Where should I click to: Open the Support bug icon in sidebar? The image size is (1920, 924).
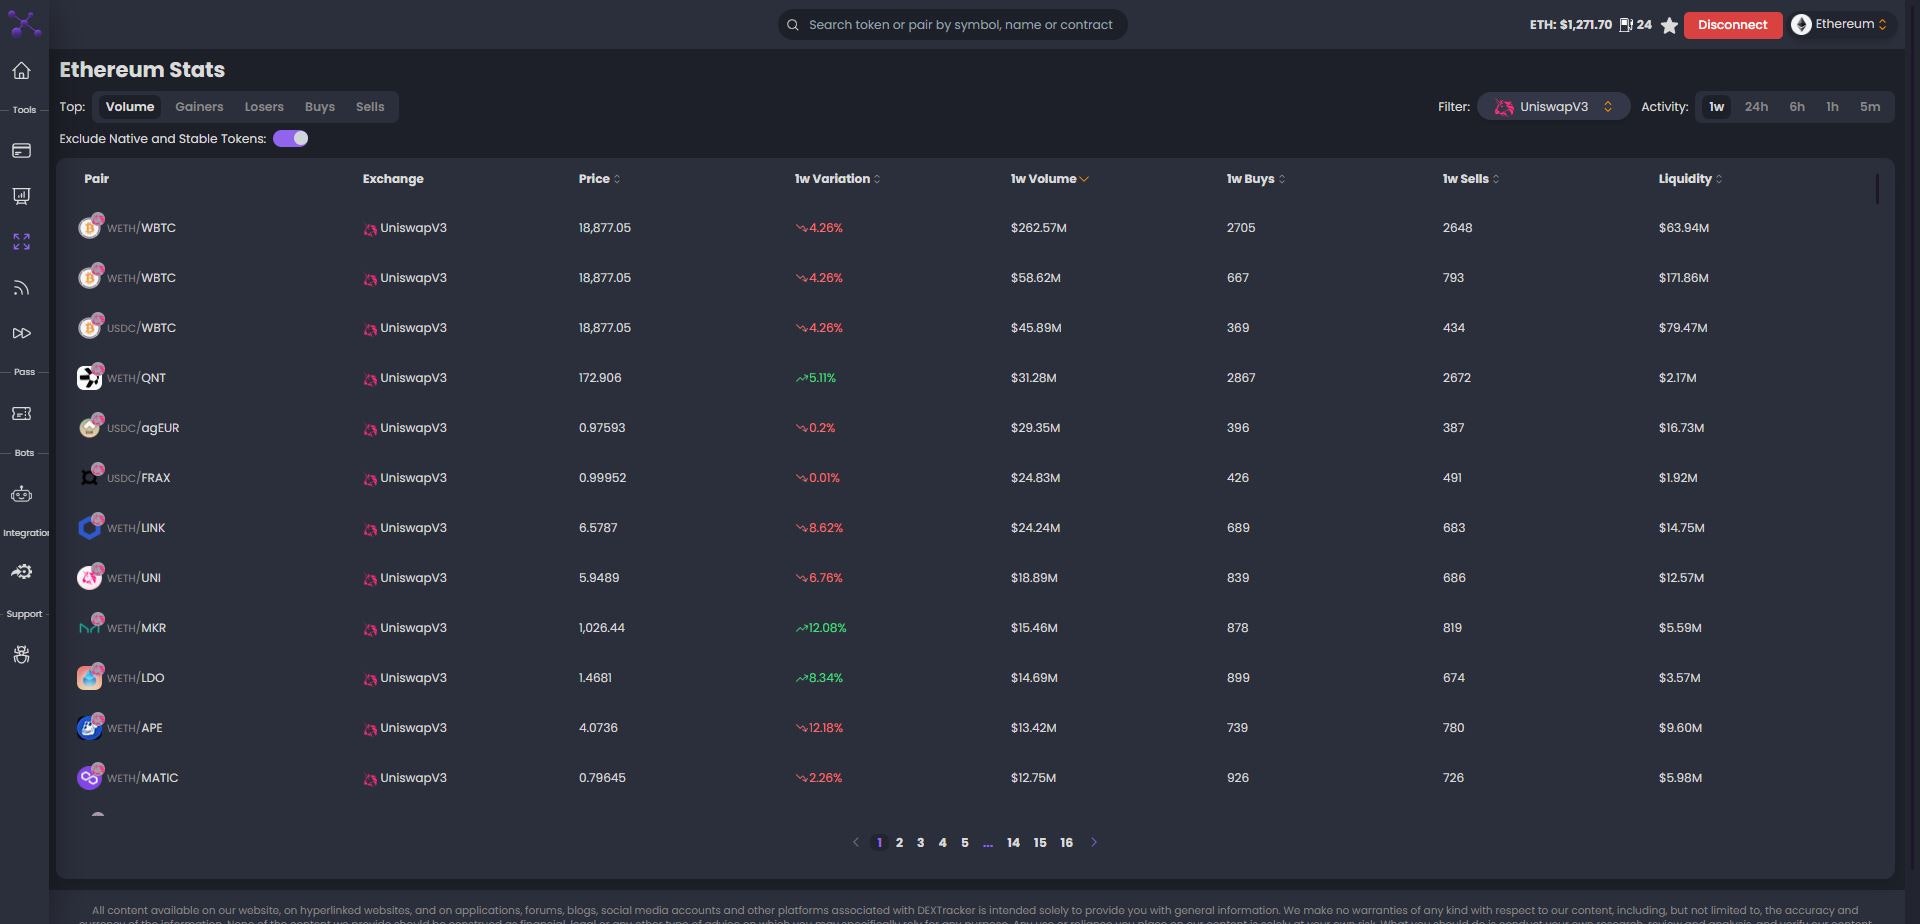click(x=21, y=655)
